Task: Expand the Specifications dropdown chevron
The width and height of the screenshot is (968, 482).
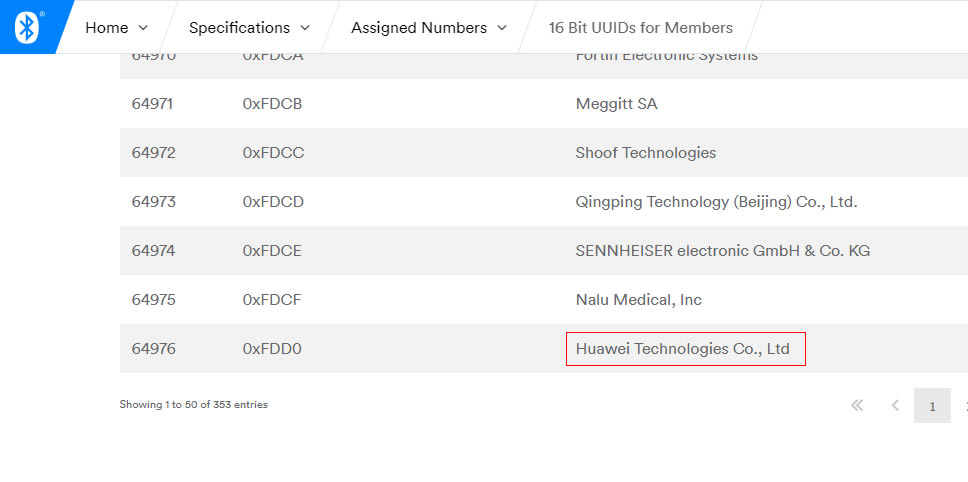Action: tap(305, 28)
